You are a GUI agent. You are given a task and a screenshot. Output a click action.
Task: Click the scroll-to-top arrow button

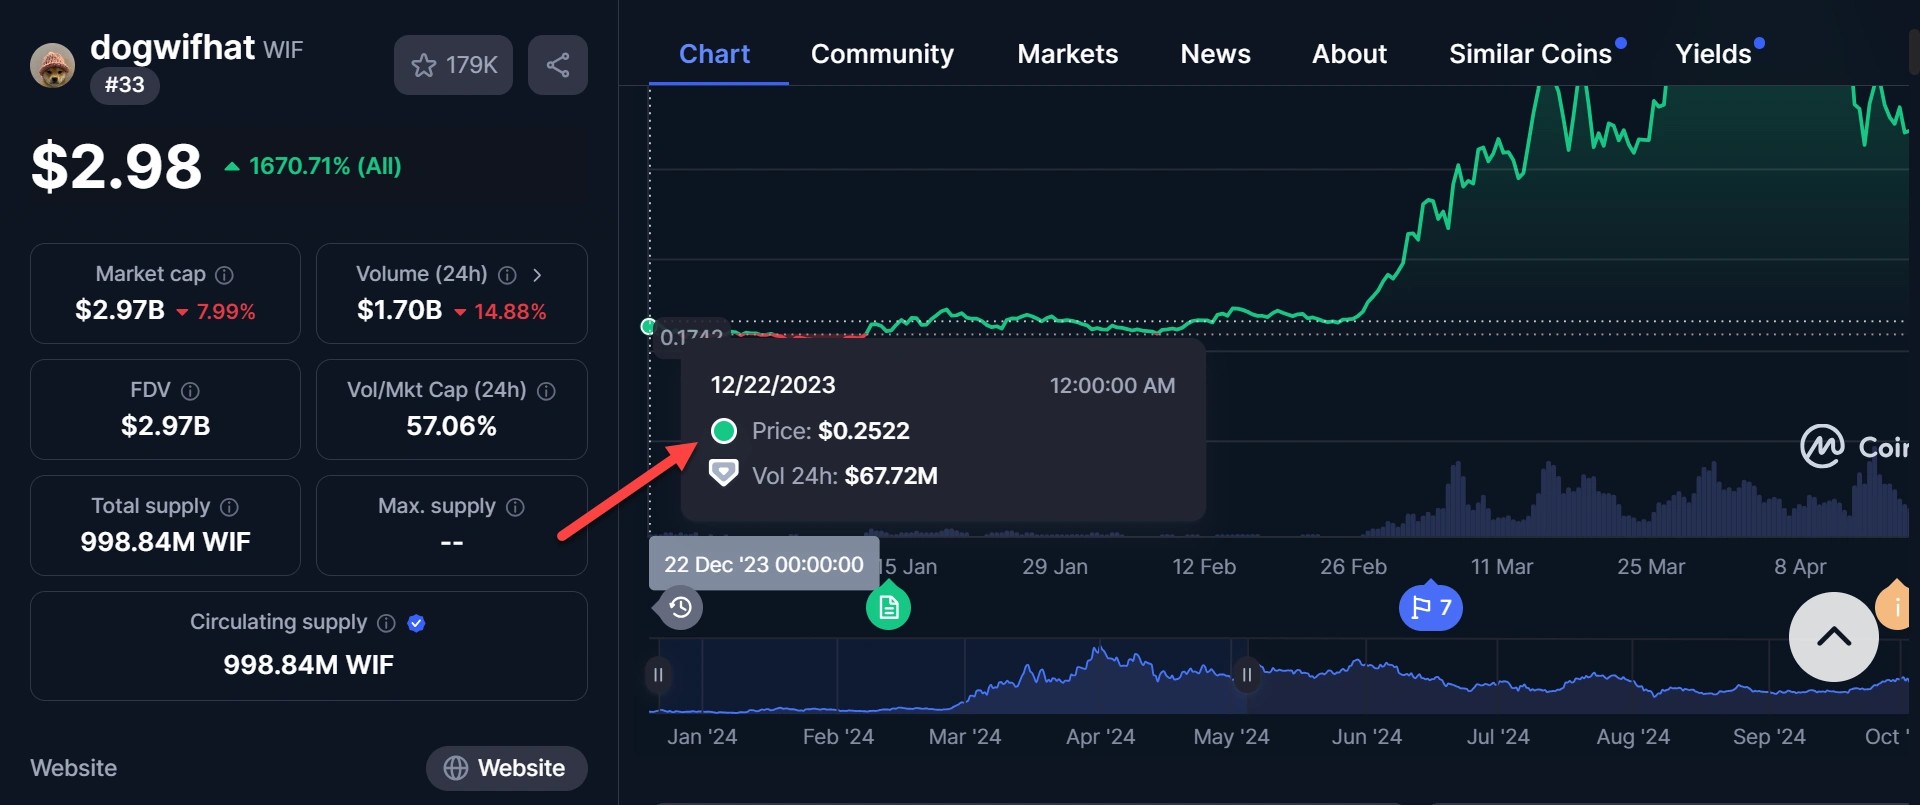click(x=1833, y=637)
